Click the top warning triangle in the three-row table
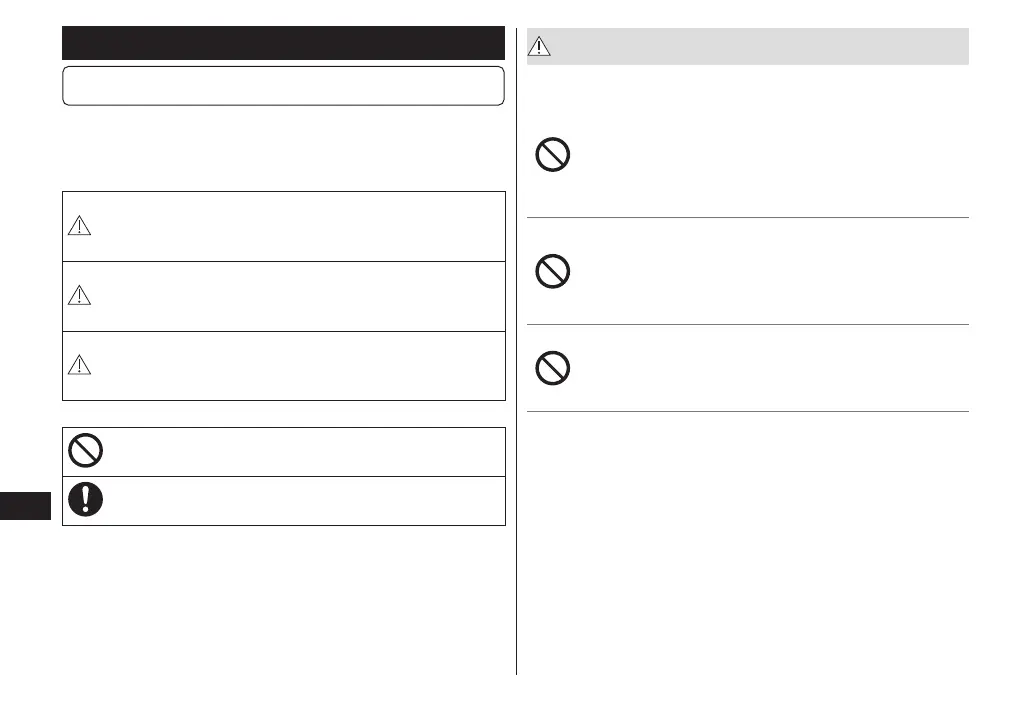1032x726 pixels. coord(79,227)
